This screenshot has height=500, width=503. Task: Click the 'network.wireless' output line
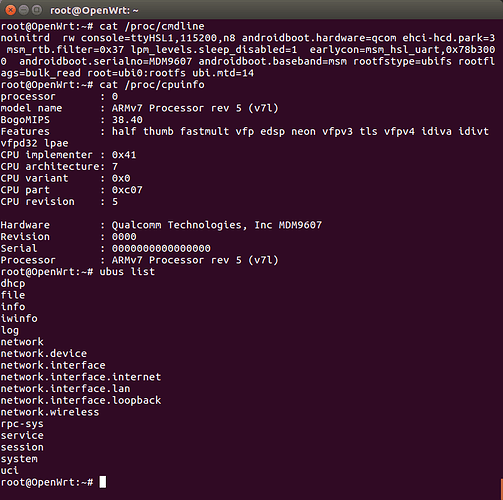click(50, 412)
